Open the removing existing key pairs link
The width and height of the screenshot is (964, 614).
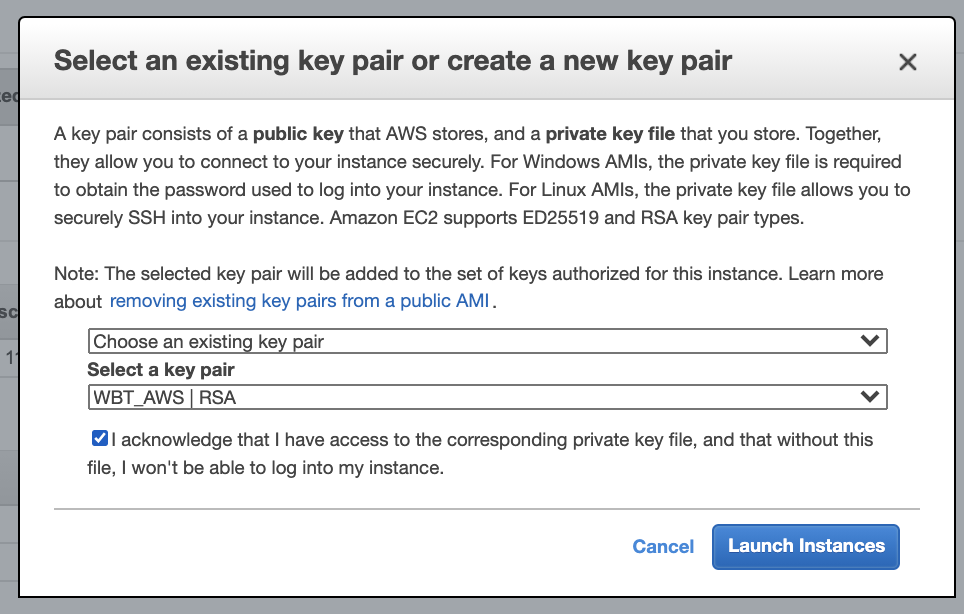299,301
